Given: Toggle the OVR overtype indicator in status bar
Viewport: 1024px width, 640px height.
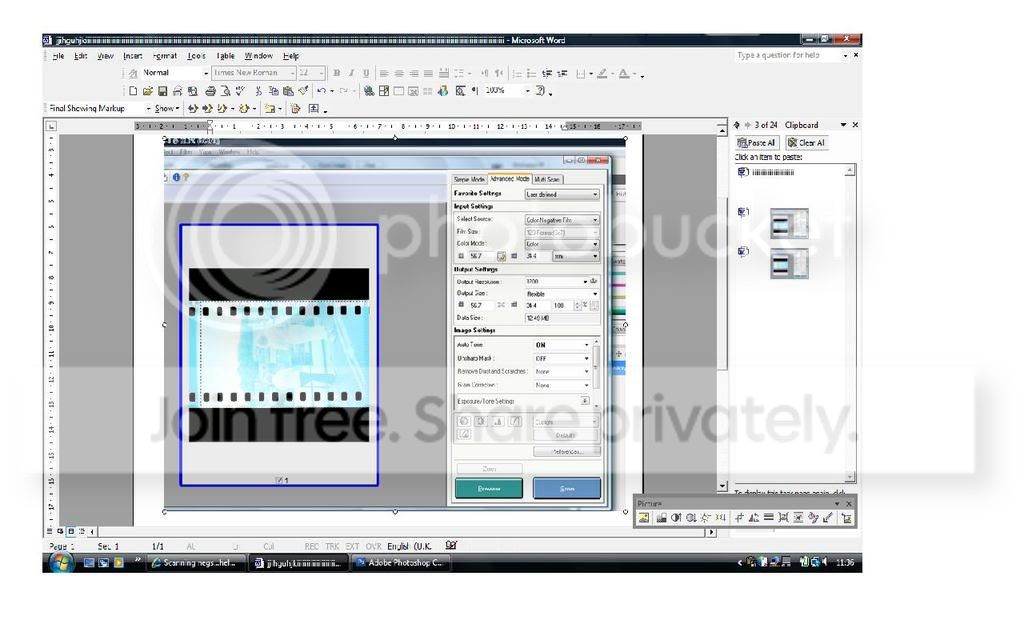Looking at the screenshot, I should (374, 546).
